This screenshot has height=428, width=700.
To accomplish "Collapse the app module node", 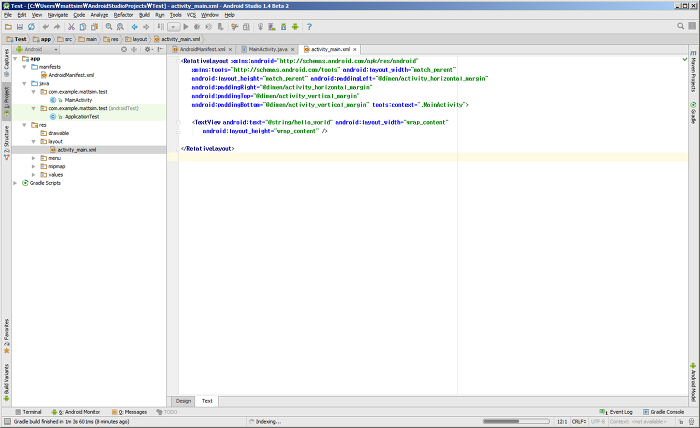I will click(x=16, y=58).
